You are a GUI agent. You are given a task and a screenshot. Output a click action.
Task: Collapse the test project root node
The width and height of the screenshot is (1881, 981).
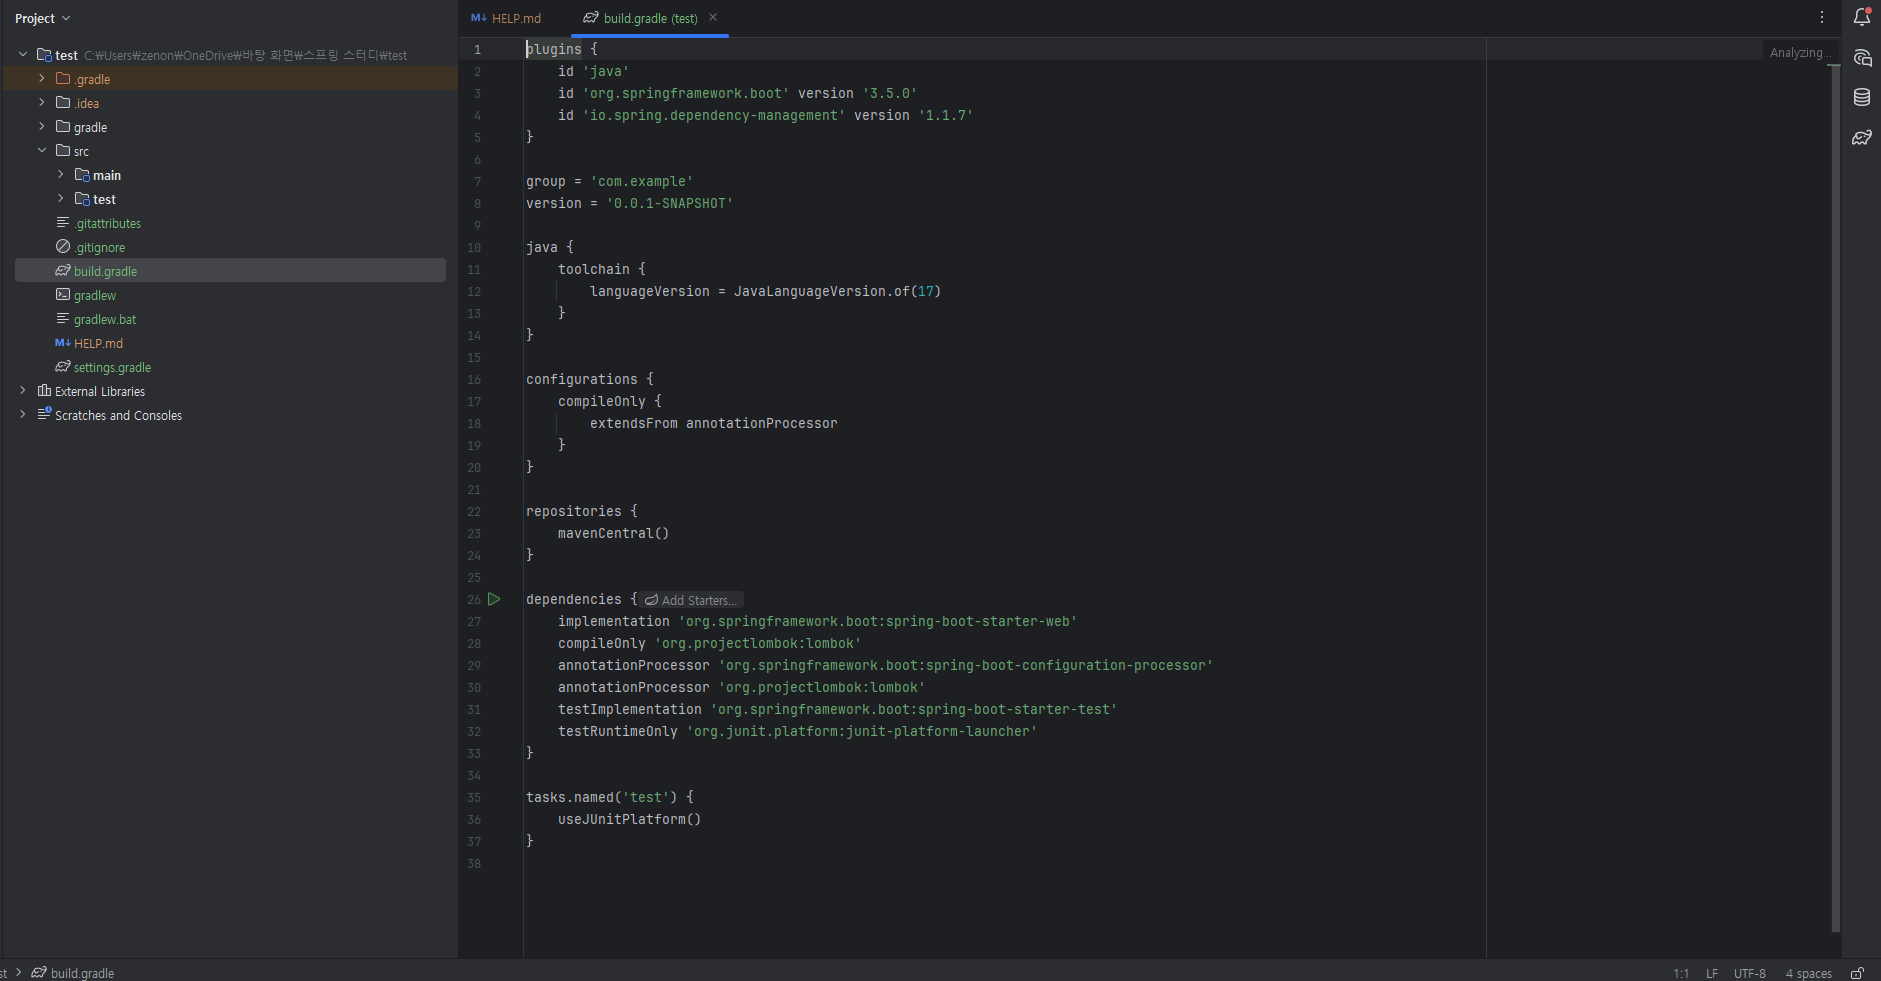[x=23, y=55]
